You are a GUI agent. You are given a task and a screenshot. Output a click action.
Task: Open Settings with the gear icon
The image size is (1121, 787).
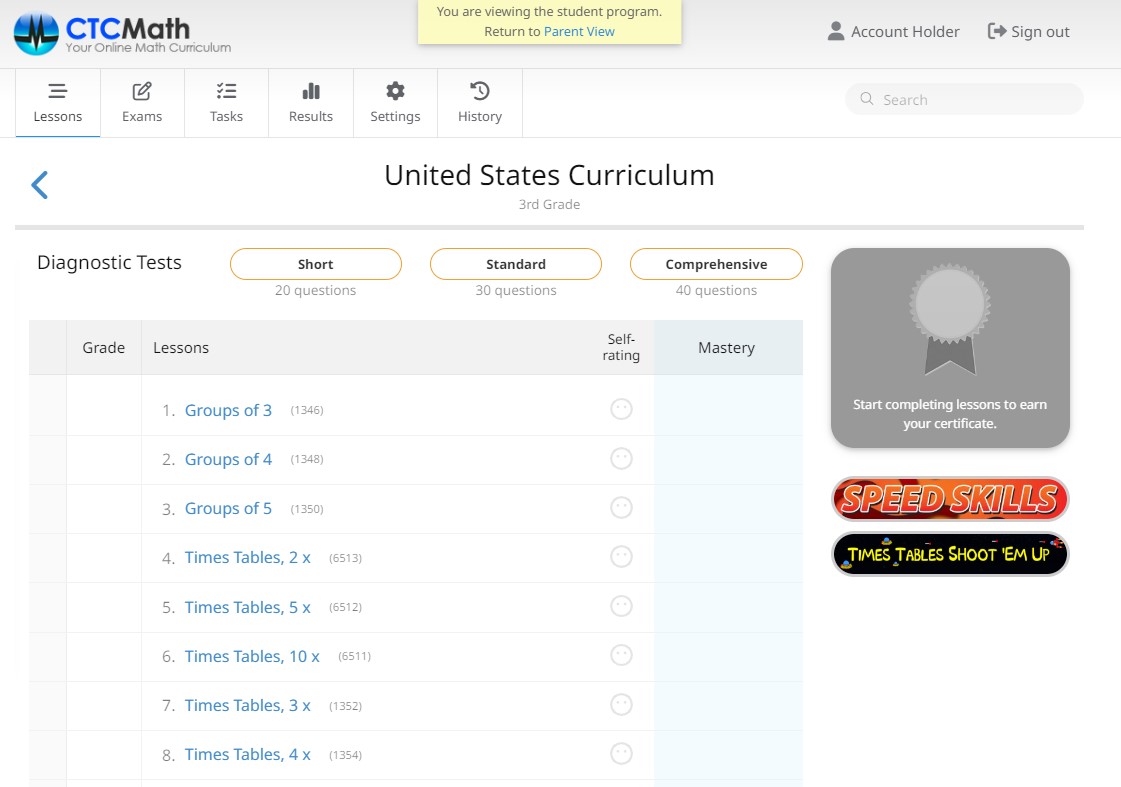point(395,102)
